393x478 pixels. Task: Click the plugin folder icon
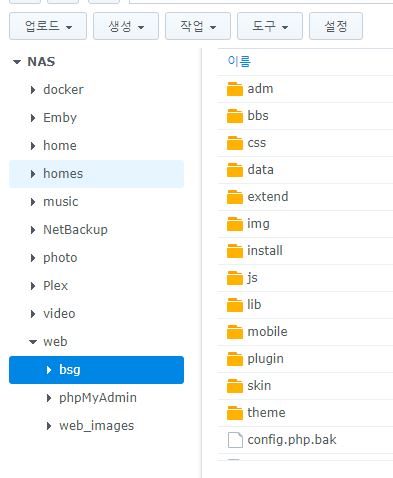[235, 359]
